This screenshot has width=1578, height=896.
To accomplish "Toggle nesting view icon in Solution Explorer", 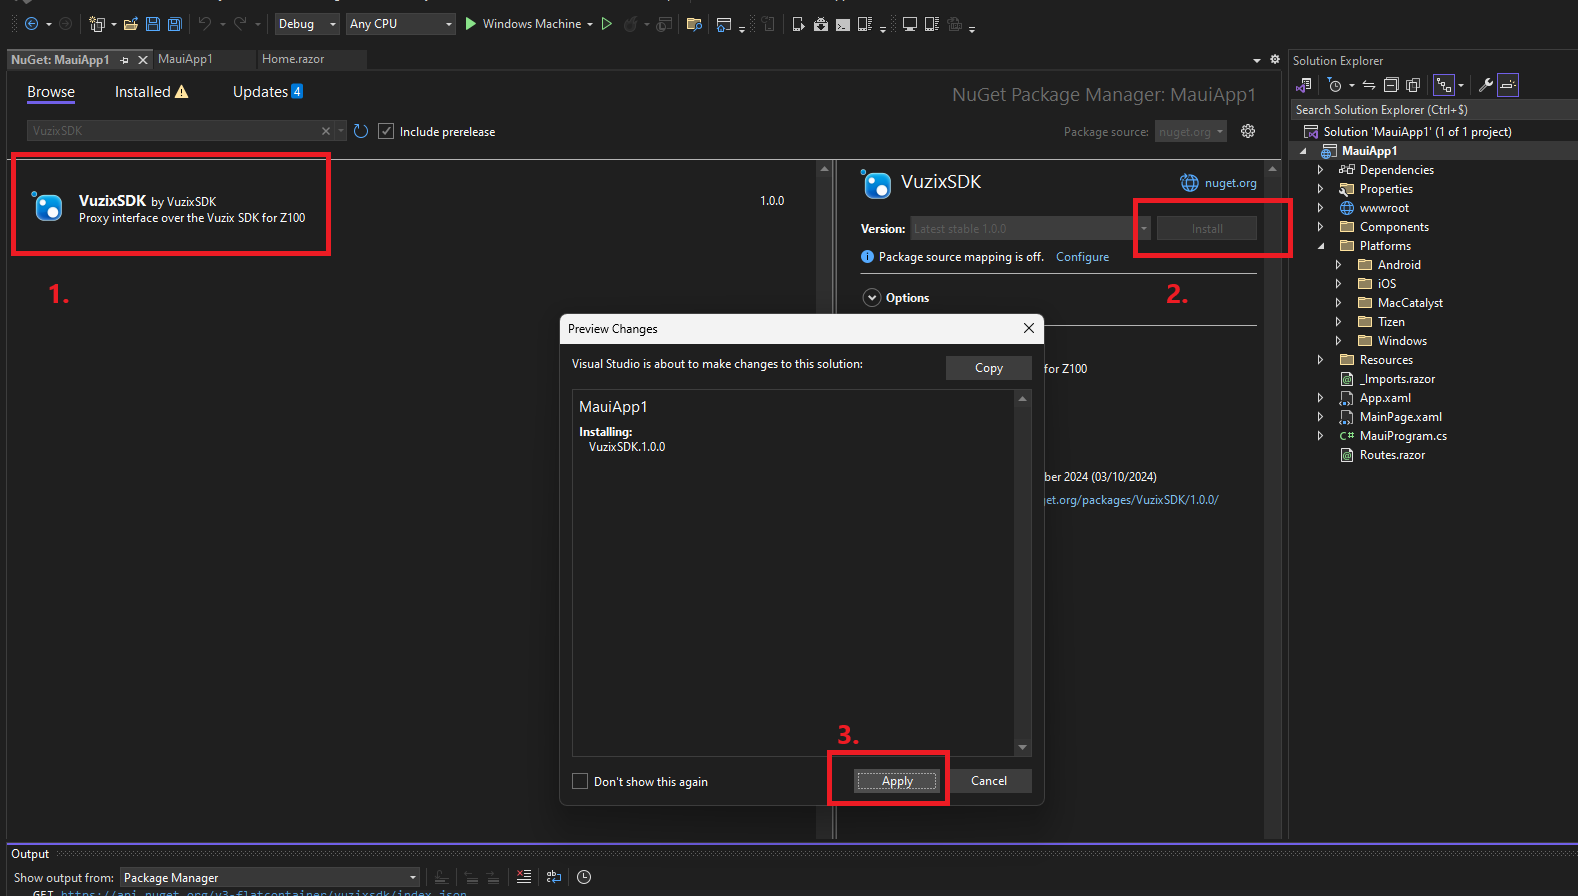I will tap(1443, 85).
